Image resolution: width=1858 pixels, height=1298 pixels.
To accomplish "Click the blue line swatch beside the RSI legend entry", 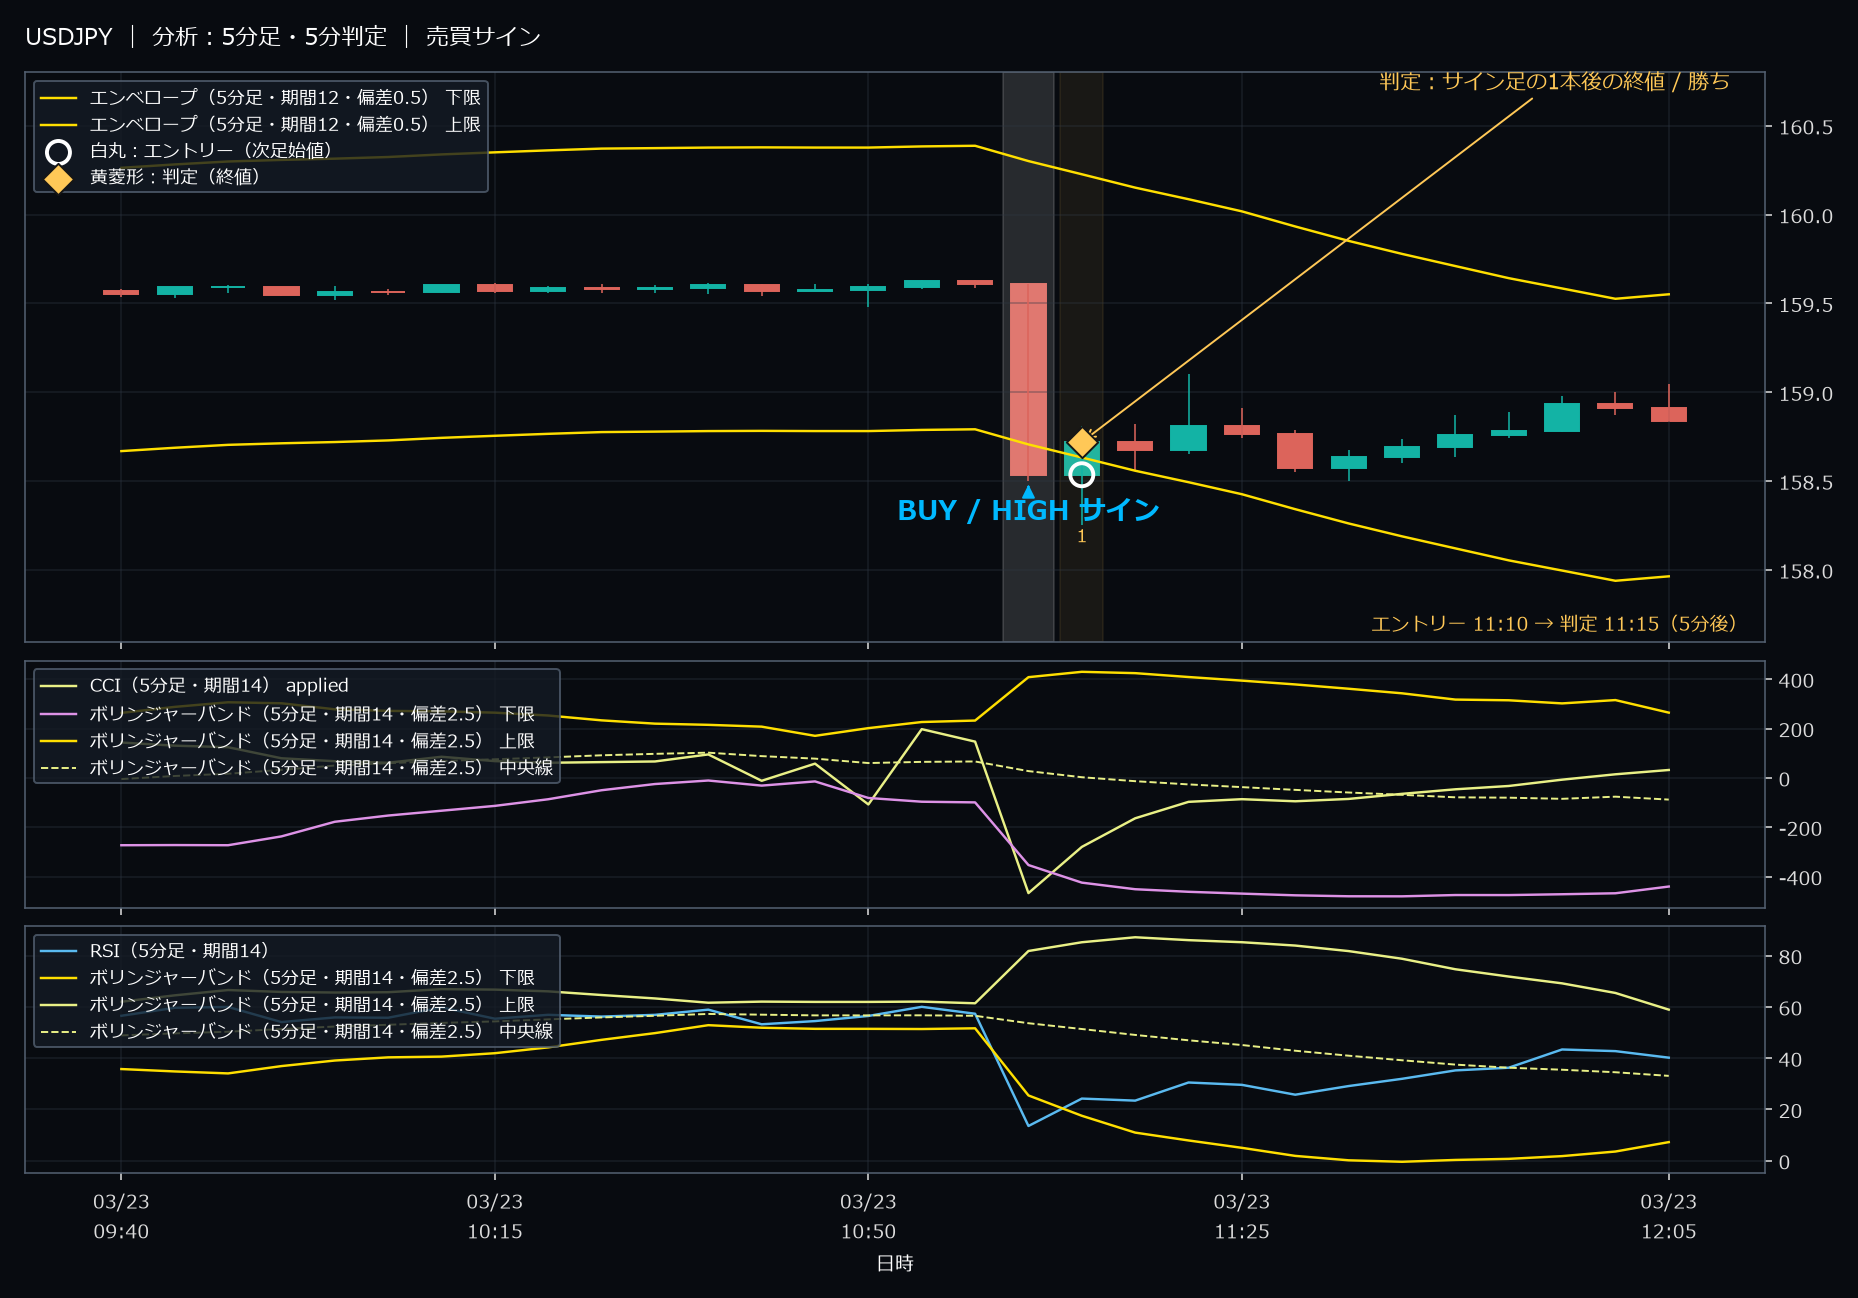I will coord(59,951).
